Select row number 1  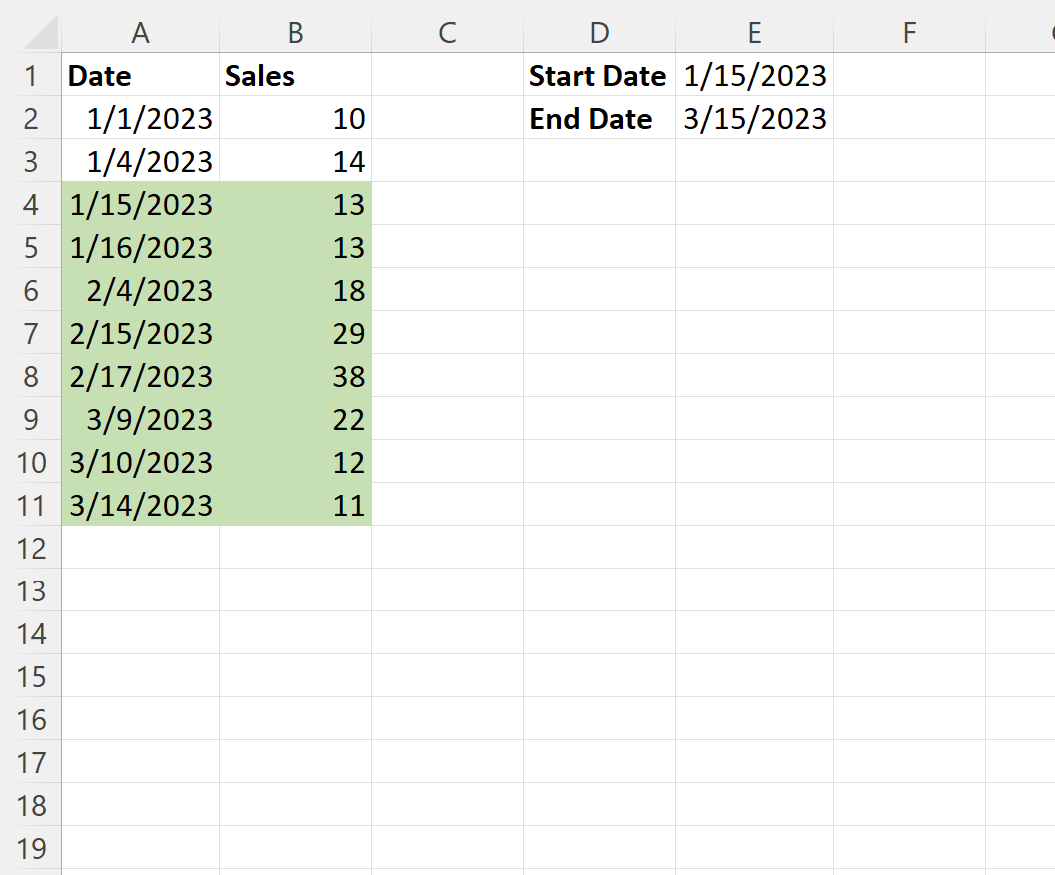point(31,75)
